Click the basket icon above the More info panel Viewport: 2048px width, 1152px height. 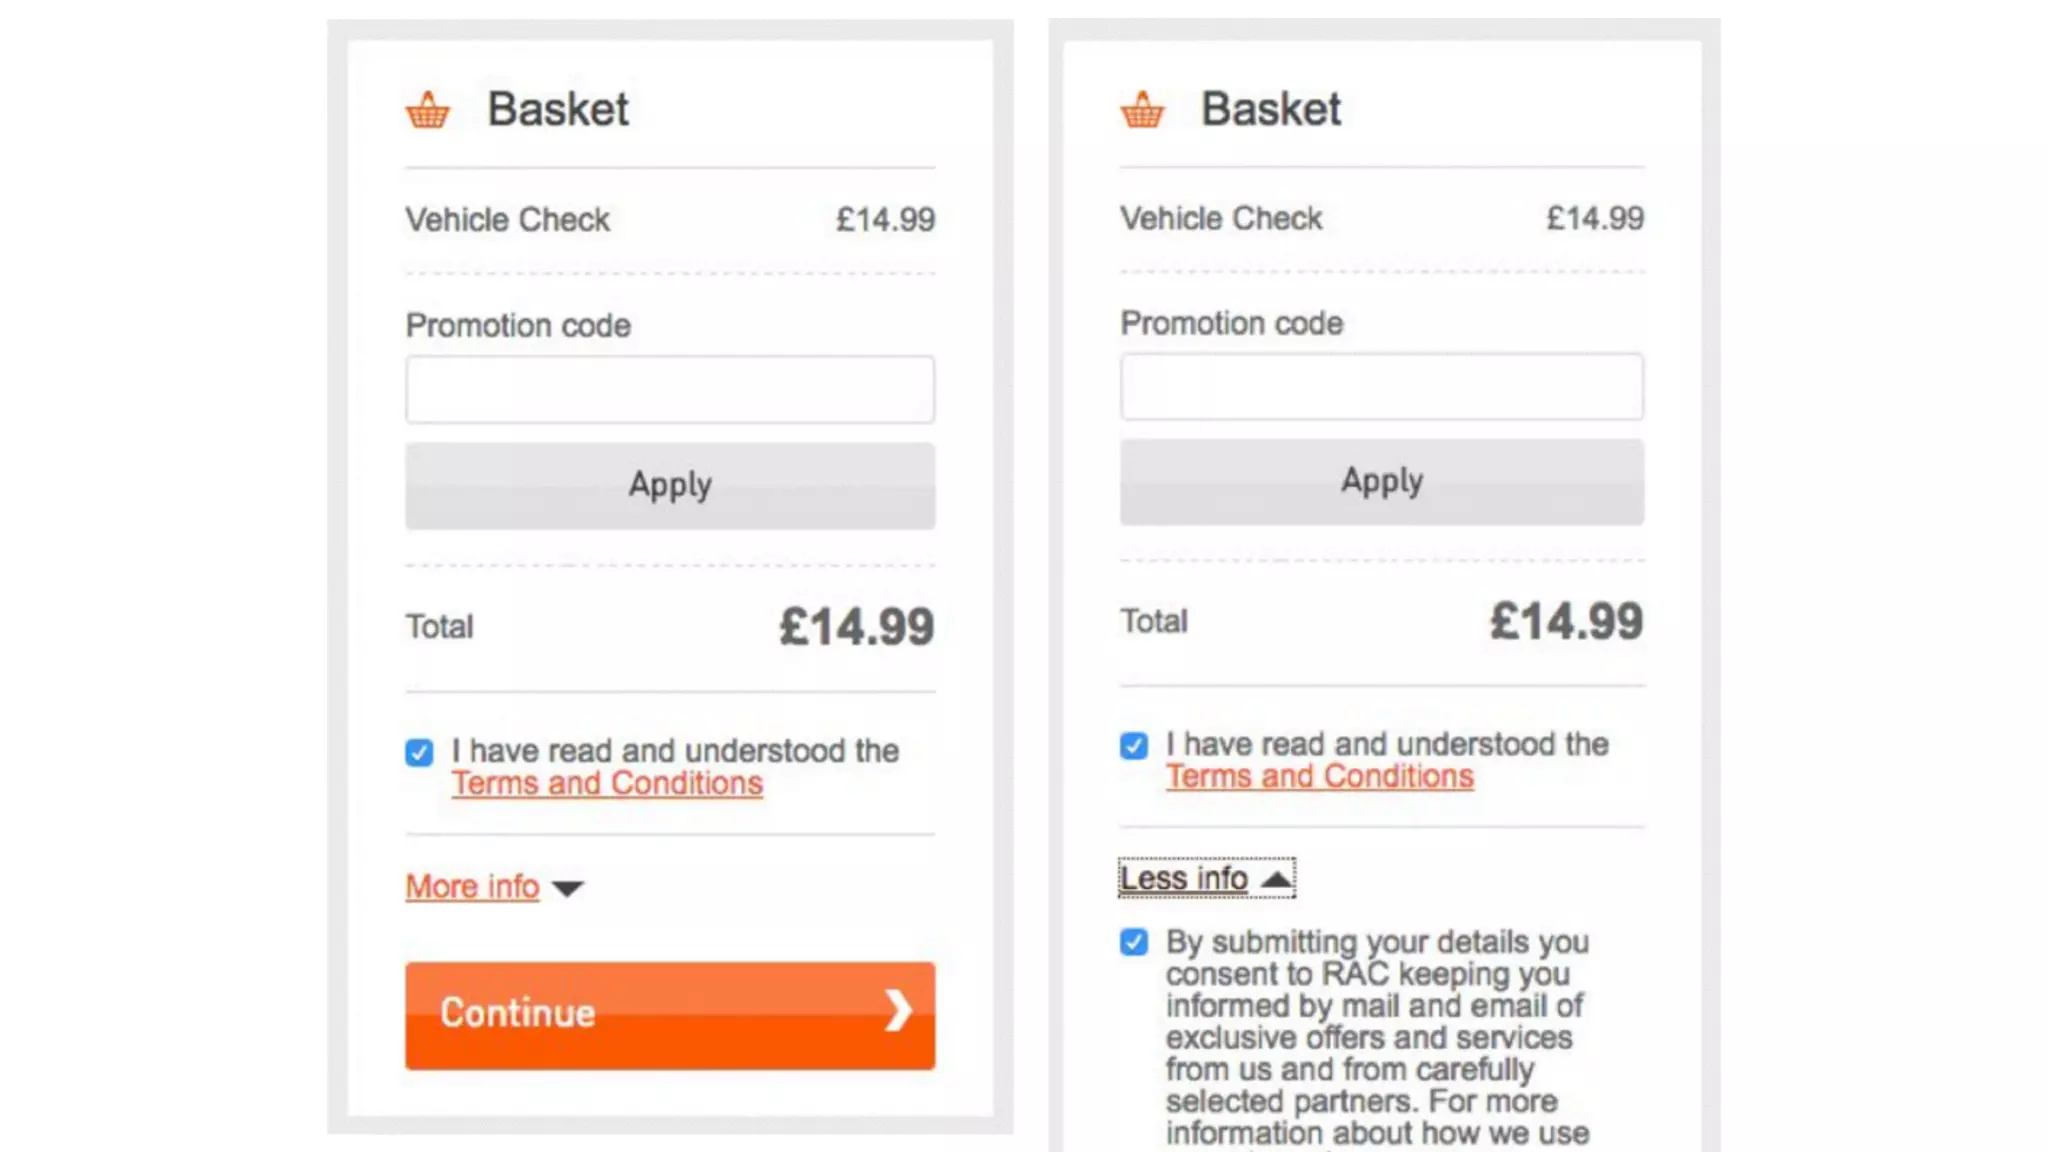(428, 110)
